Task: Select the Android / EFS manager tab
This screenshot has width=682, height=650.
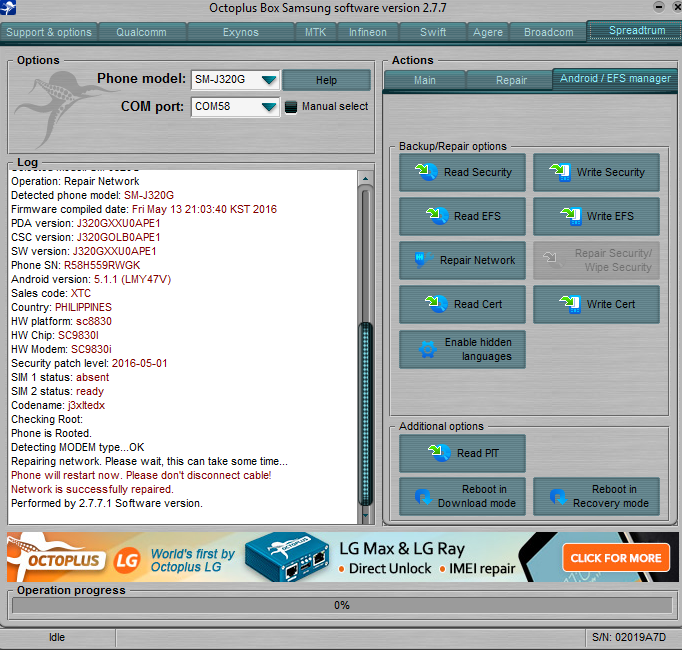Action: click(615, 79)
